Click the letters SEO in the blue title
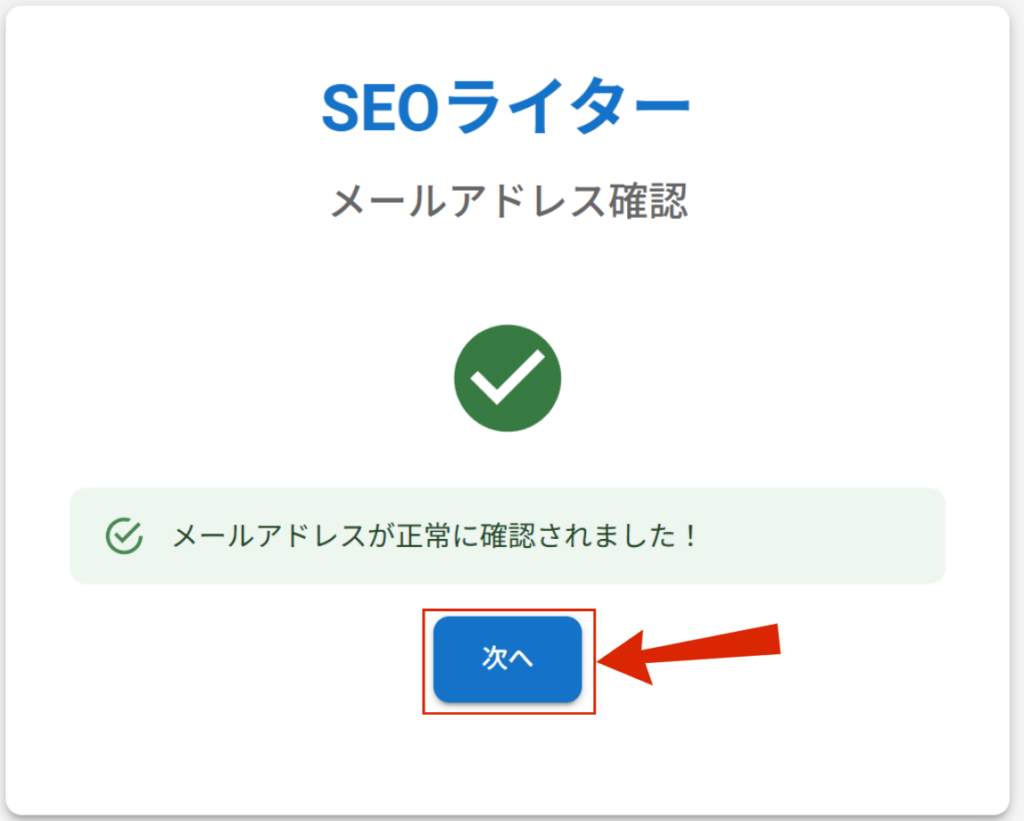The image size is (1024, 821). (x=380, y=108)
